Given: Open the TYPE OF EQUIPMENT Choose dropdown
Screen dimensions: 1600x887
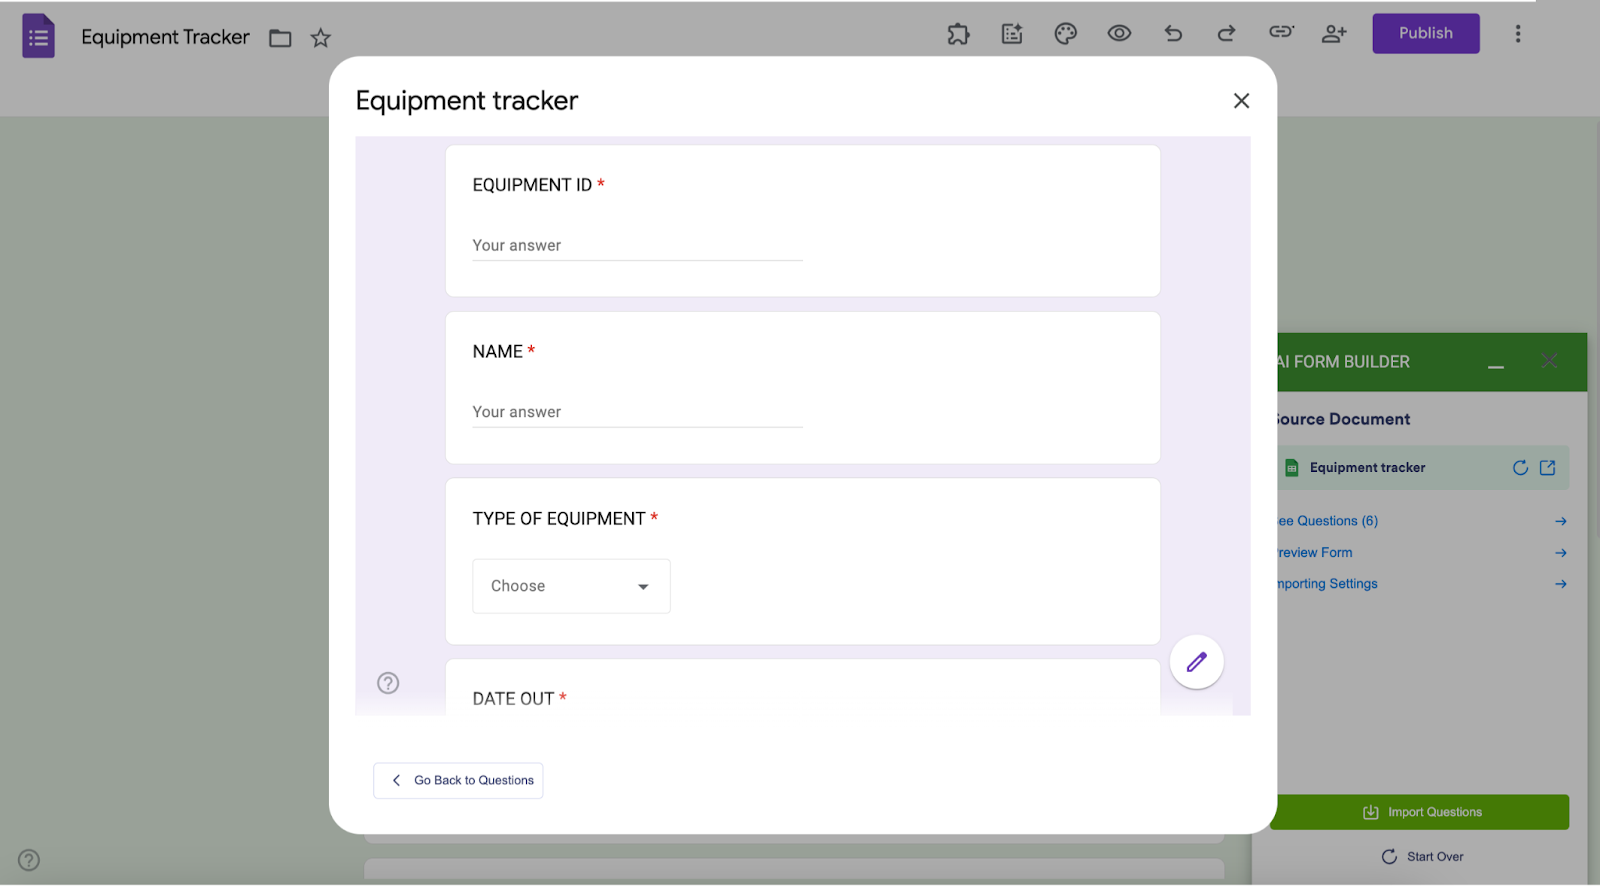Looking at the screenshot, I should pyautogui.click(x=571, y=586).
